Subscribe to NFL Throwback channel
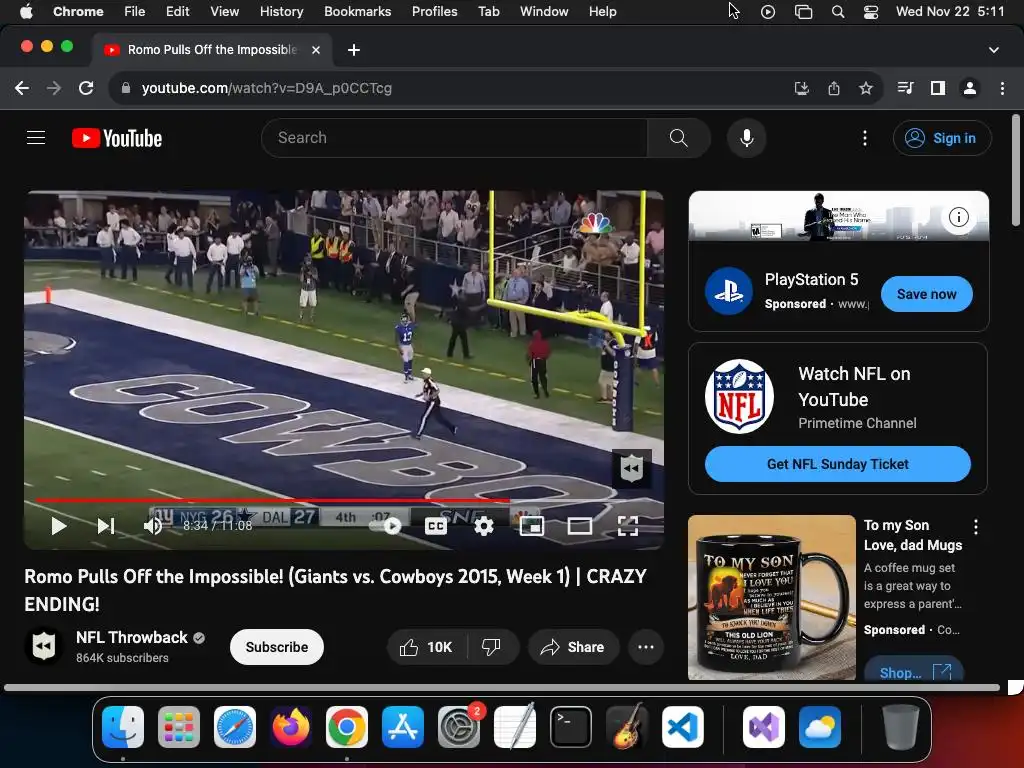The width and height of the screenshot is (1024, 768). 277,647
